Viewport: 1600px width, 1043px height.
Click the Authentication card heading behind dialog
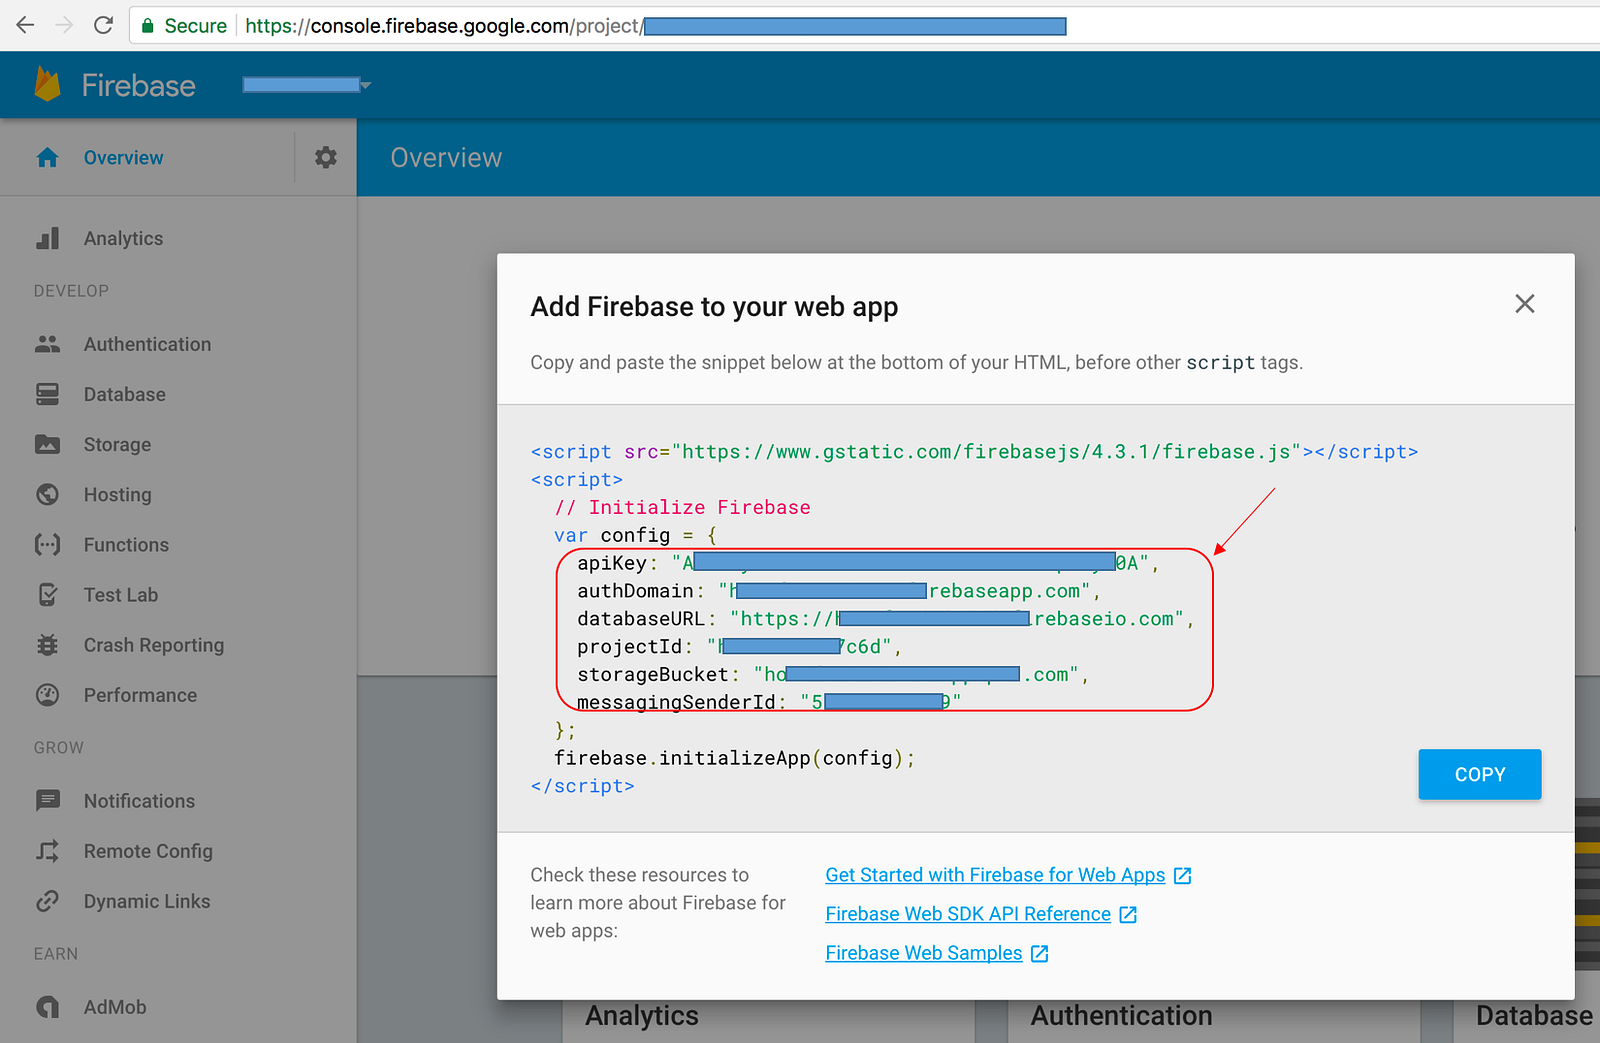[1121, 1016]
